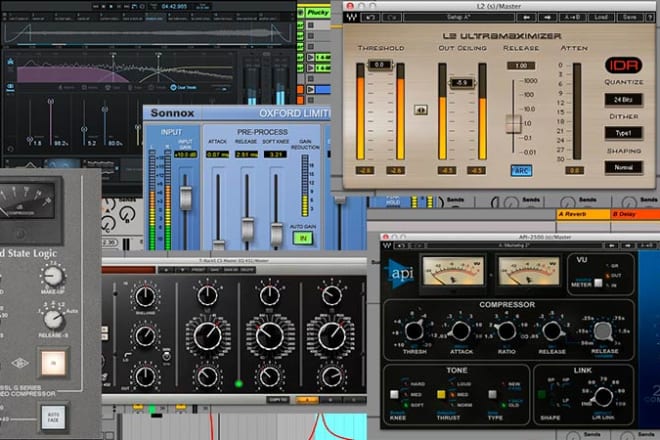This screenshot has height=440, width=660.
Task: Click the left VU meter in the API-2500
Action: [x=453, y=271]
